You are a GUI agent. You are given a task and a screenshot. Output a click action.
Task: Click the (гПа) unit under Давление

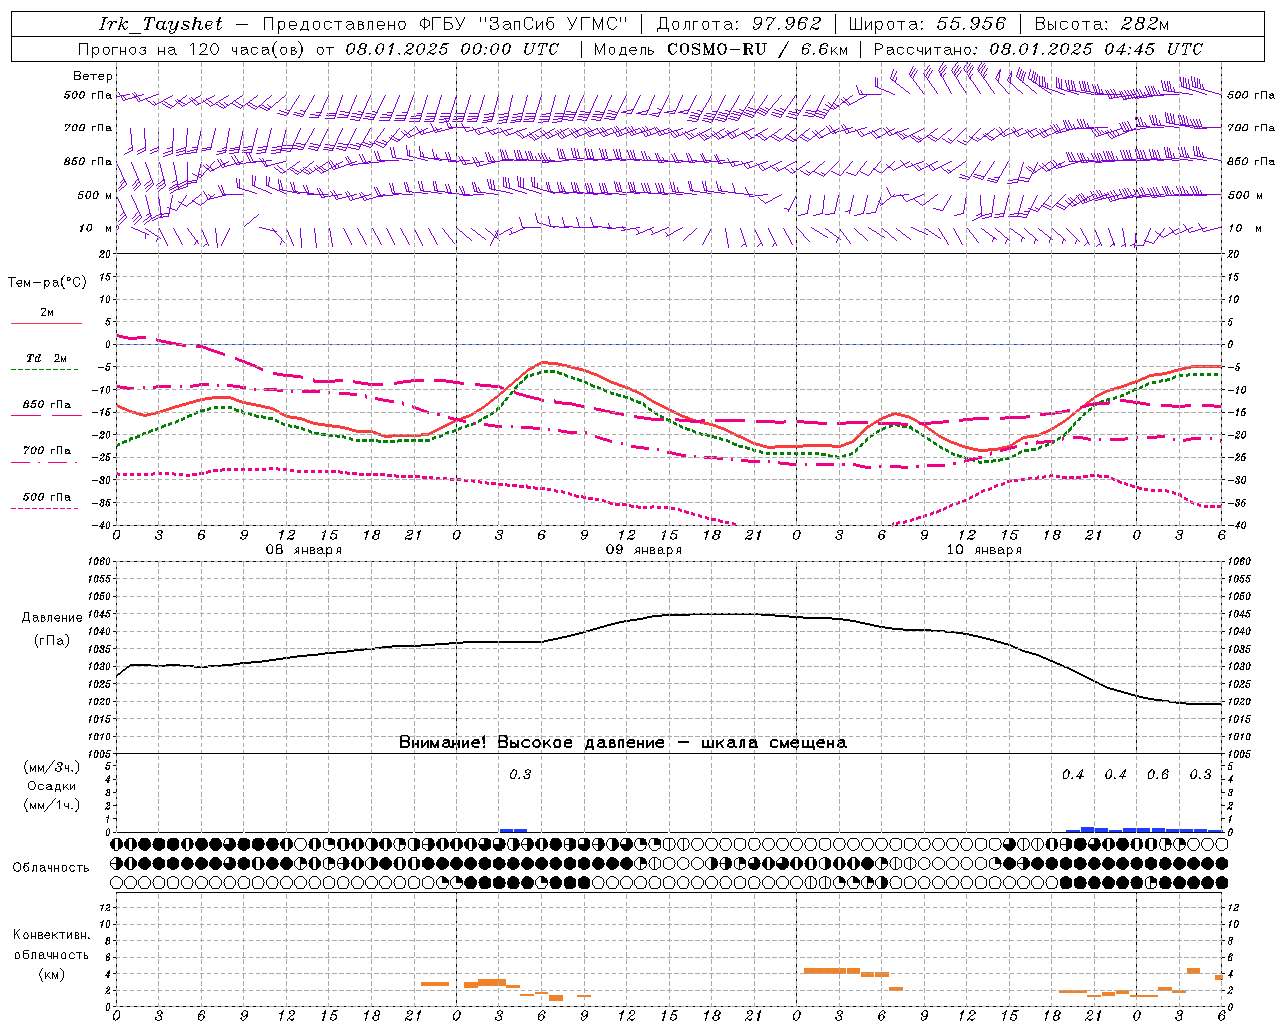pyautogui.click(x=52, y=641)
